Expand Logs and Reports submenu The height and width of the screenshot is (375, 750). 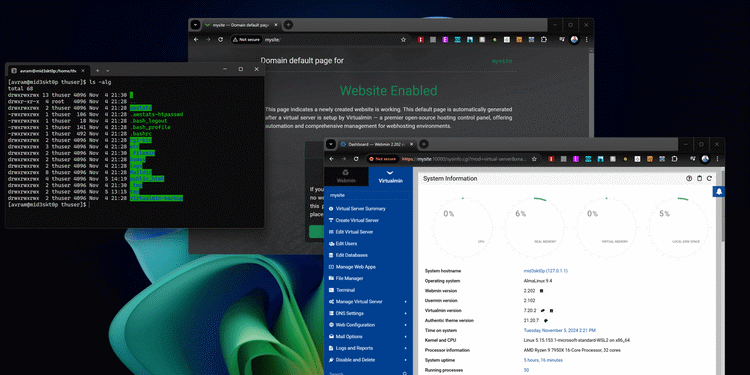coord(368,348)
